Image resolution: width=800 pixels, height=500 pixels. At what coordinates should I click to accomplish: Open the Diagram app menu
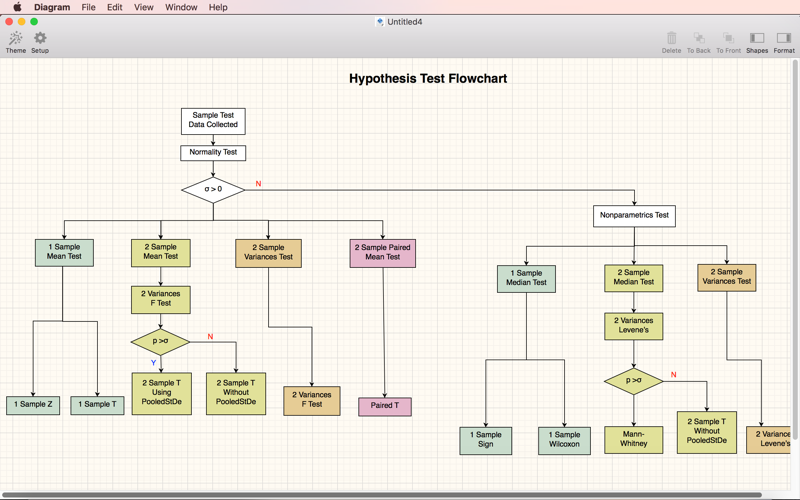coord(52,7)
